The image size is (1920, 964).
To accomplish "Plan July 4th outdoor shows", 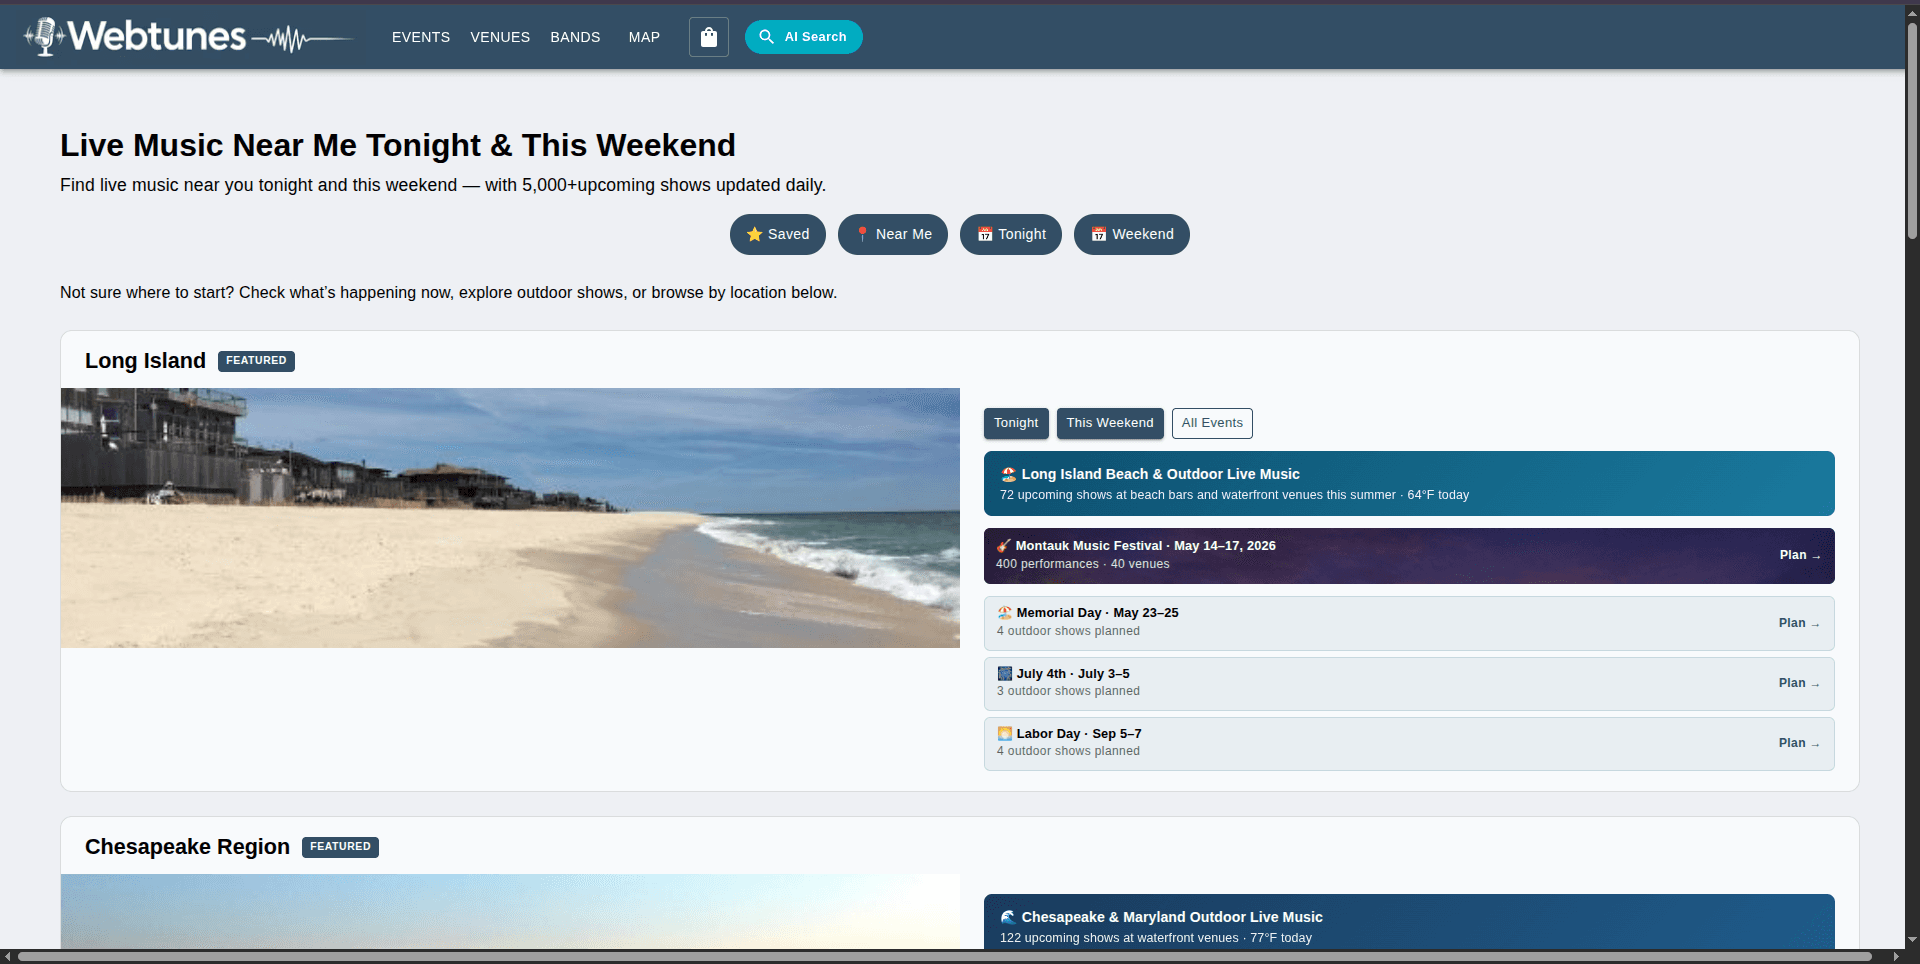I will pos(1798,683).
